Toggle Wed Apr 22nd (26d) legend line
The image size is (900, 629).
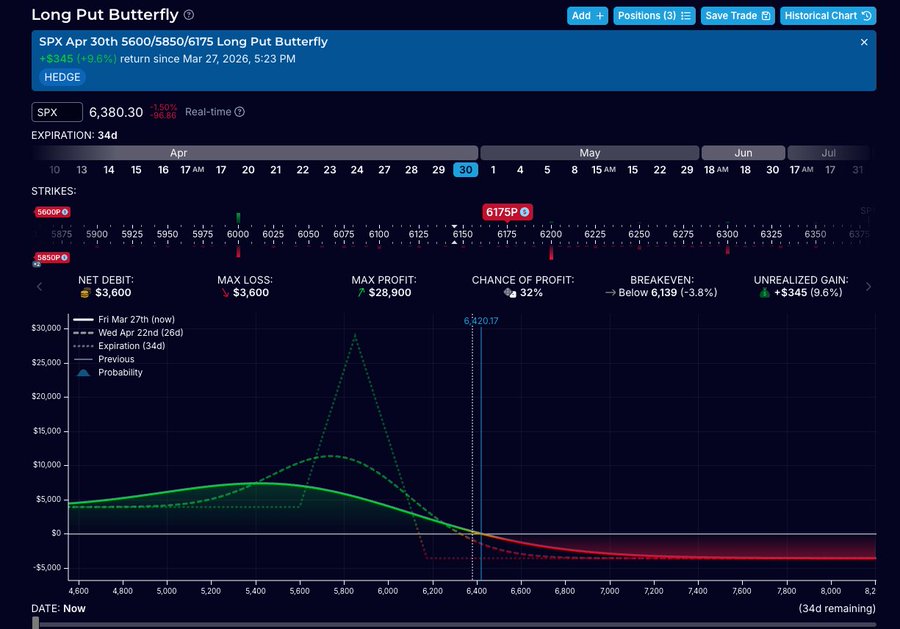pyautogui.click(x=130, y=333)
